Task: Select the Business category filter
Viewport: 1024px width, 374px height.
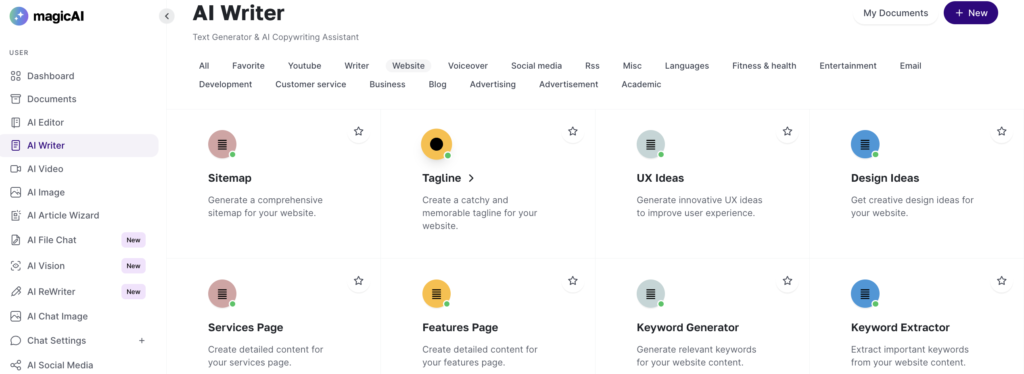Action: tap(387, 85)
